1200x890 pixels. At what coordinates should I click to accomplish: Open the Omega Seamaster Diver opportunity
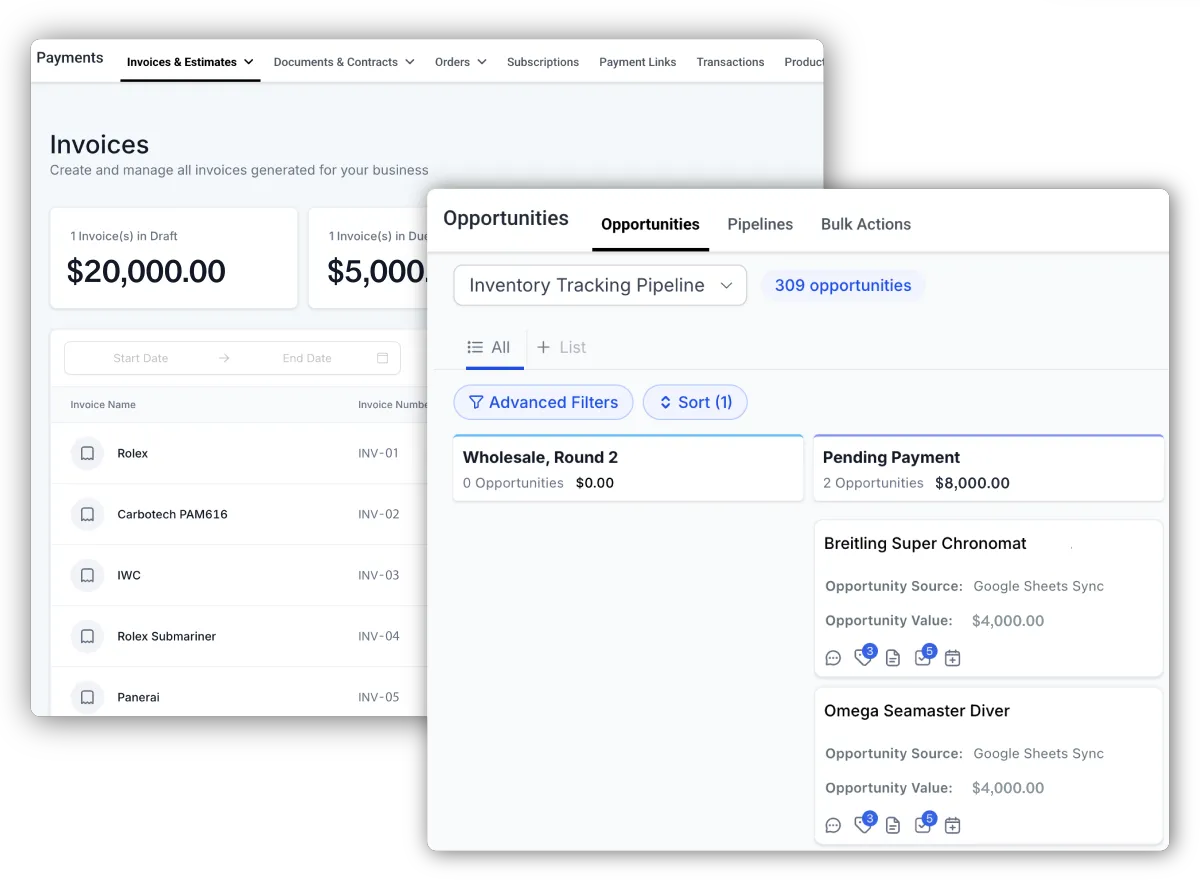pos(917,711)
